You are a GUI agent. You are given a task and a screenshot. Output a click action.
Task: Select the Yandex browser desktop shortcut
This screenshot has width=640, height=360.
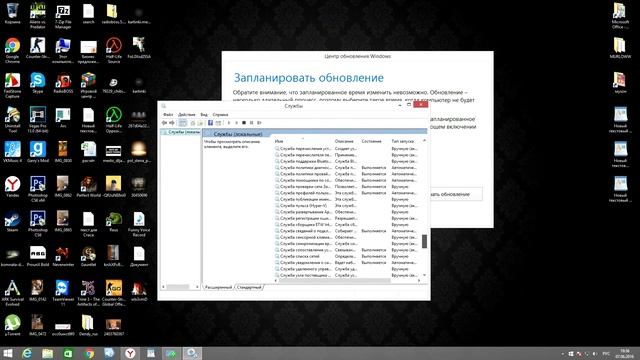coord(13,187)
